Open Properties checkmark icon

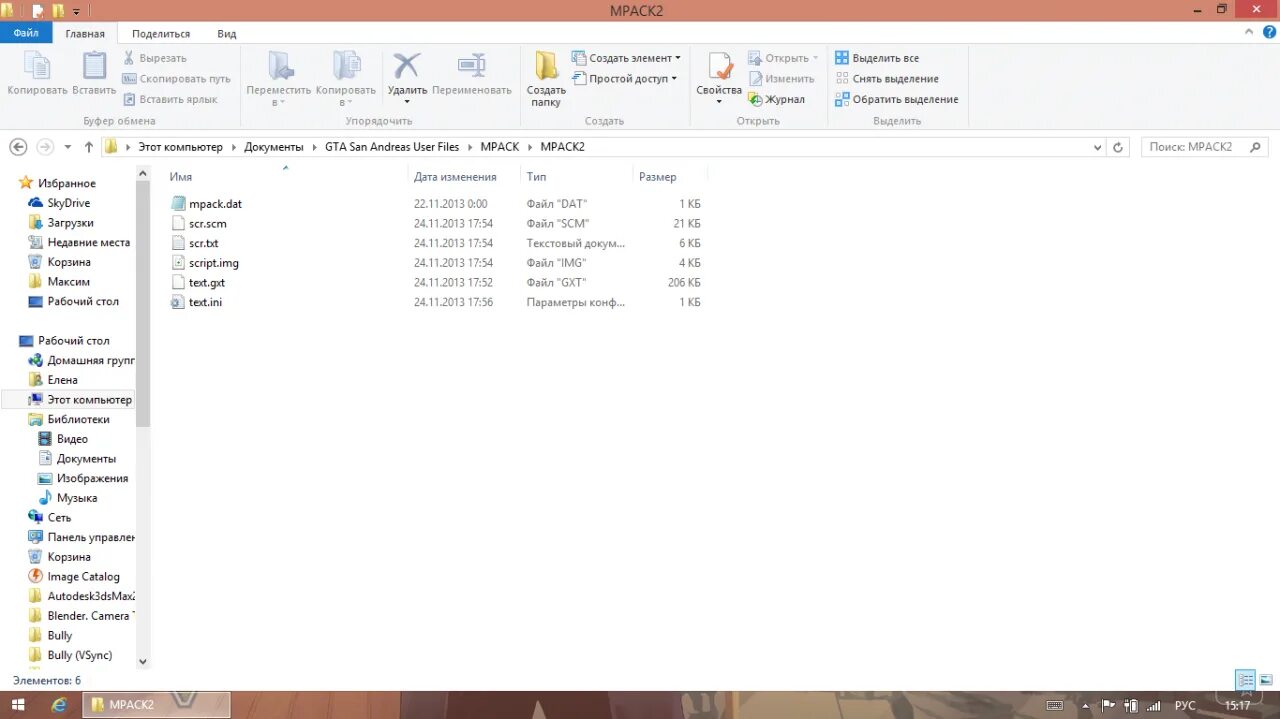click(719, 66)
